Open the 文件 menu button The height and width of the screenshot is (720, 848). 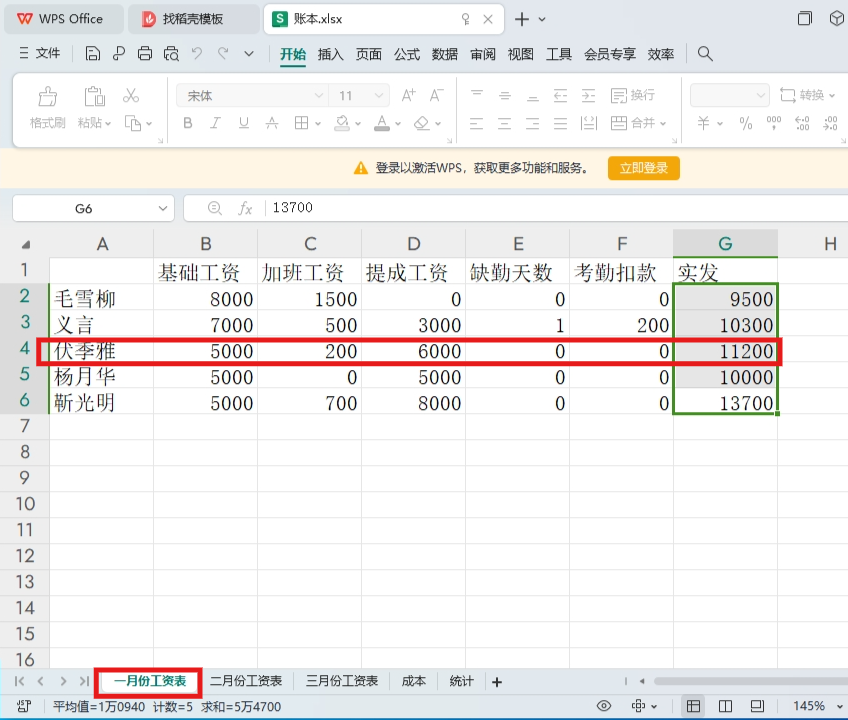(x=40, y=54)
